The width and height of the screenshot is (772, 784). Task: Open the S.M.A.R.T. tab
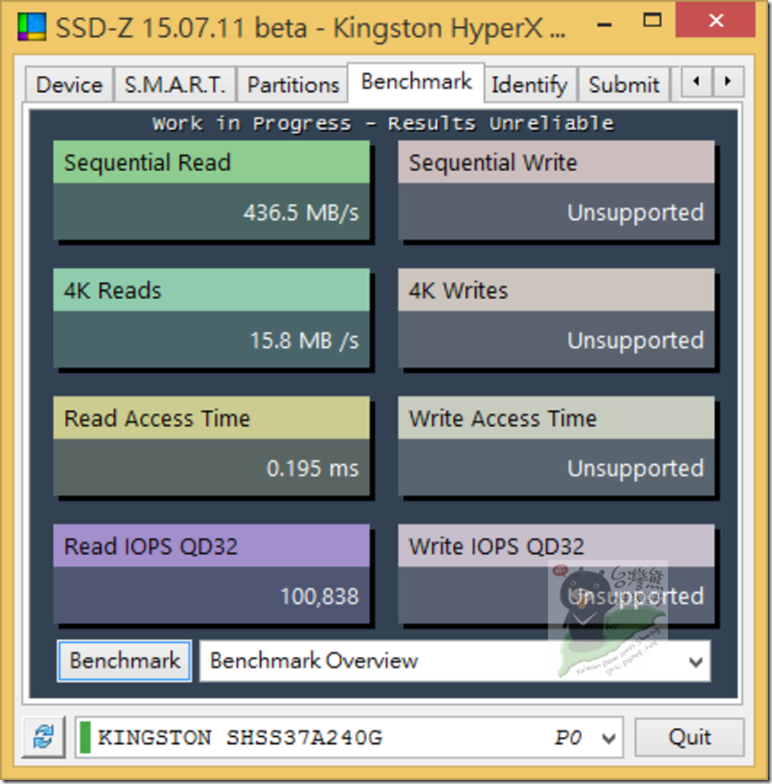coord(175,84)
